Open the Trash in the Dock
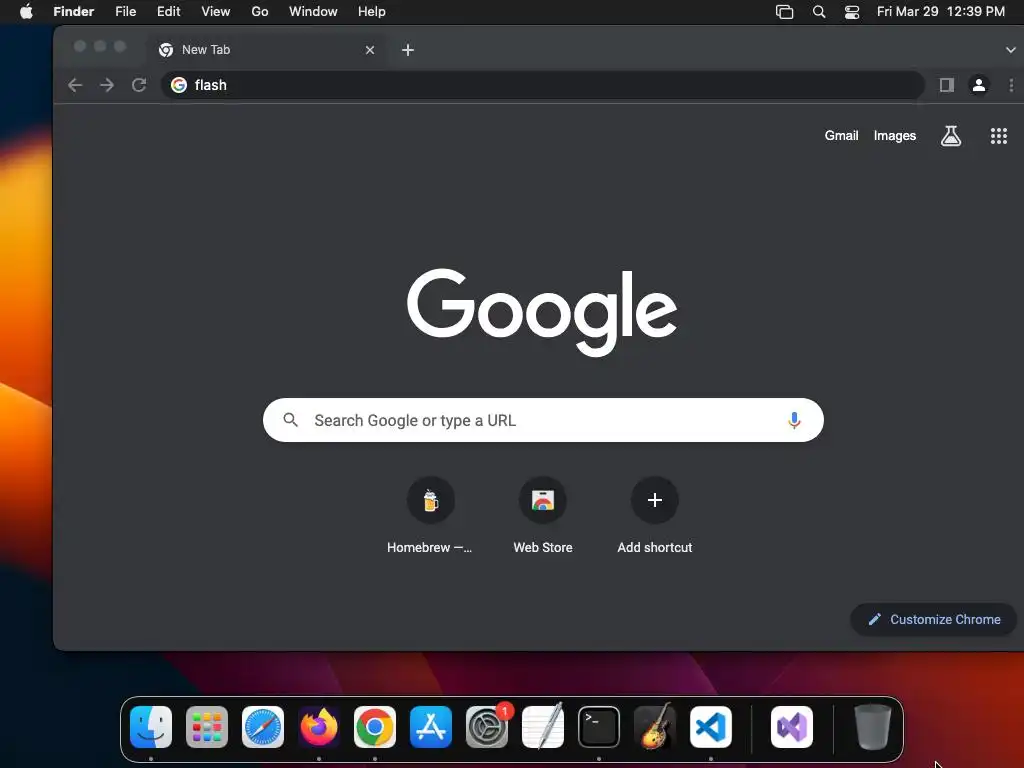Image resolution: width=1024 pixels, height=768 pixels. 872,727
